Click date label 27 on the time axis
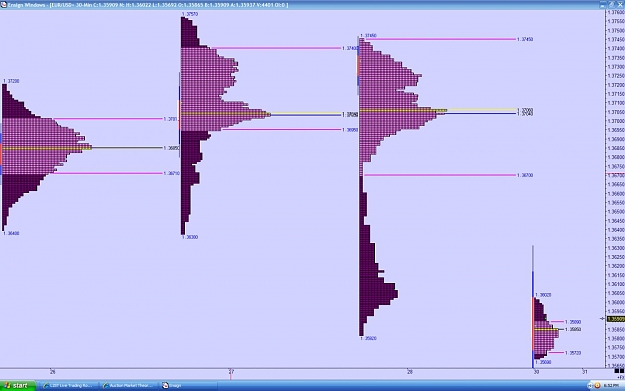 click(x=231, y=371)
